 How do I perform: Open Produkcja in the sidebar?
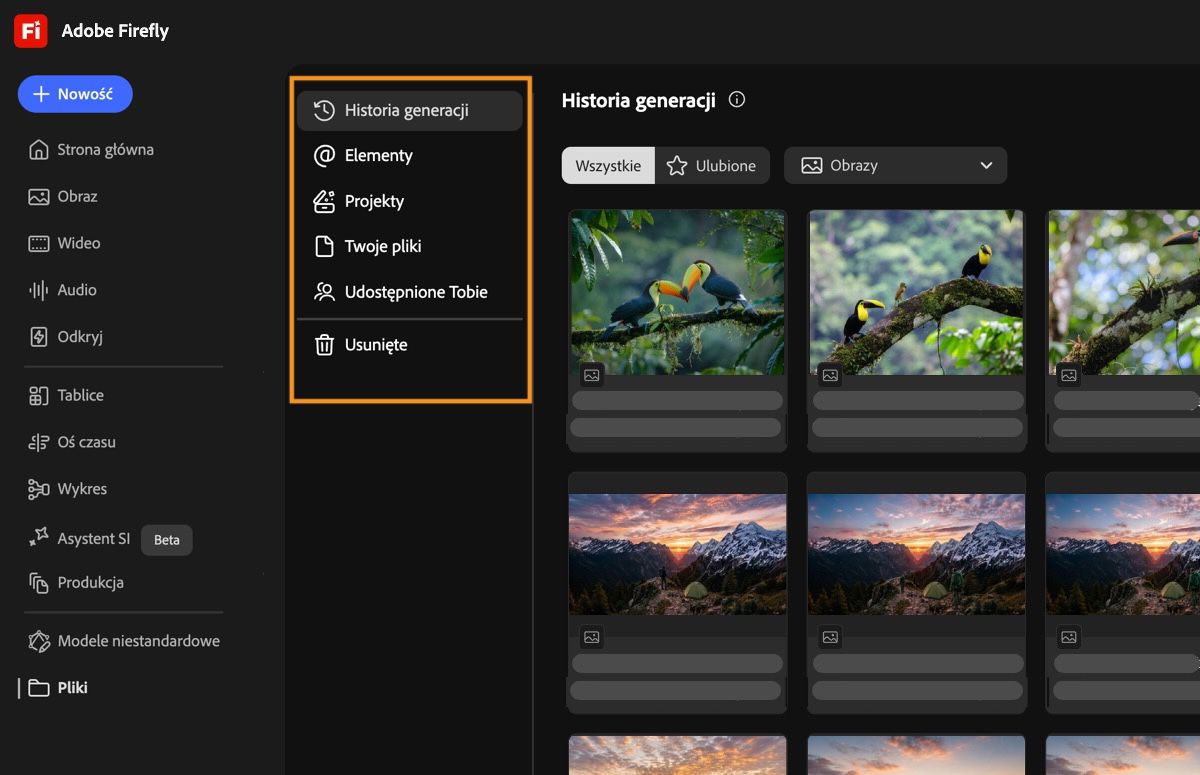point(78,583)
